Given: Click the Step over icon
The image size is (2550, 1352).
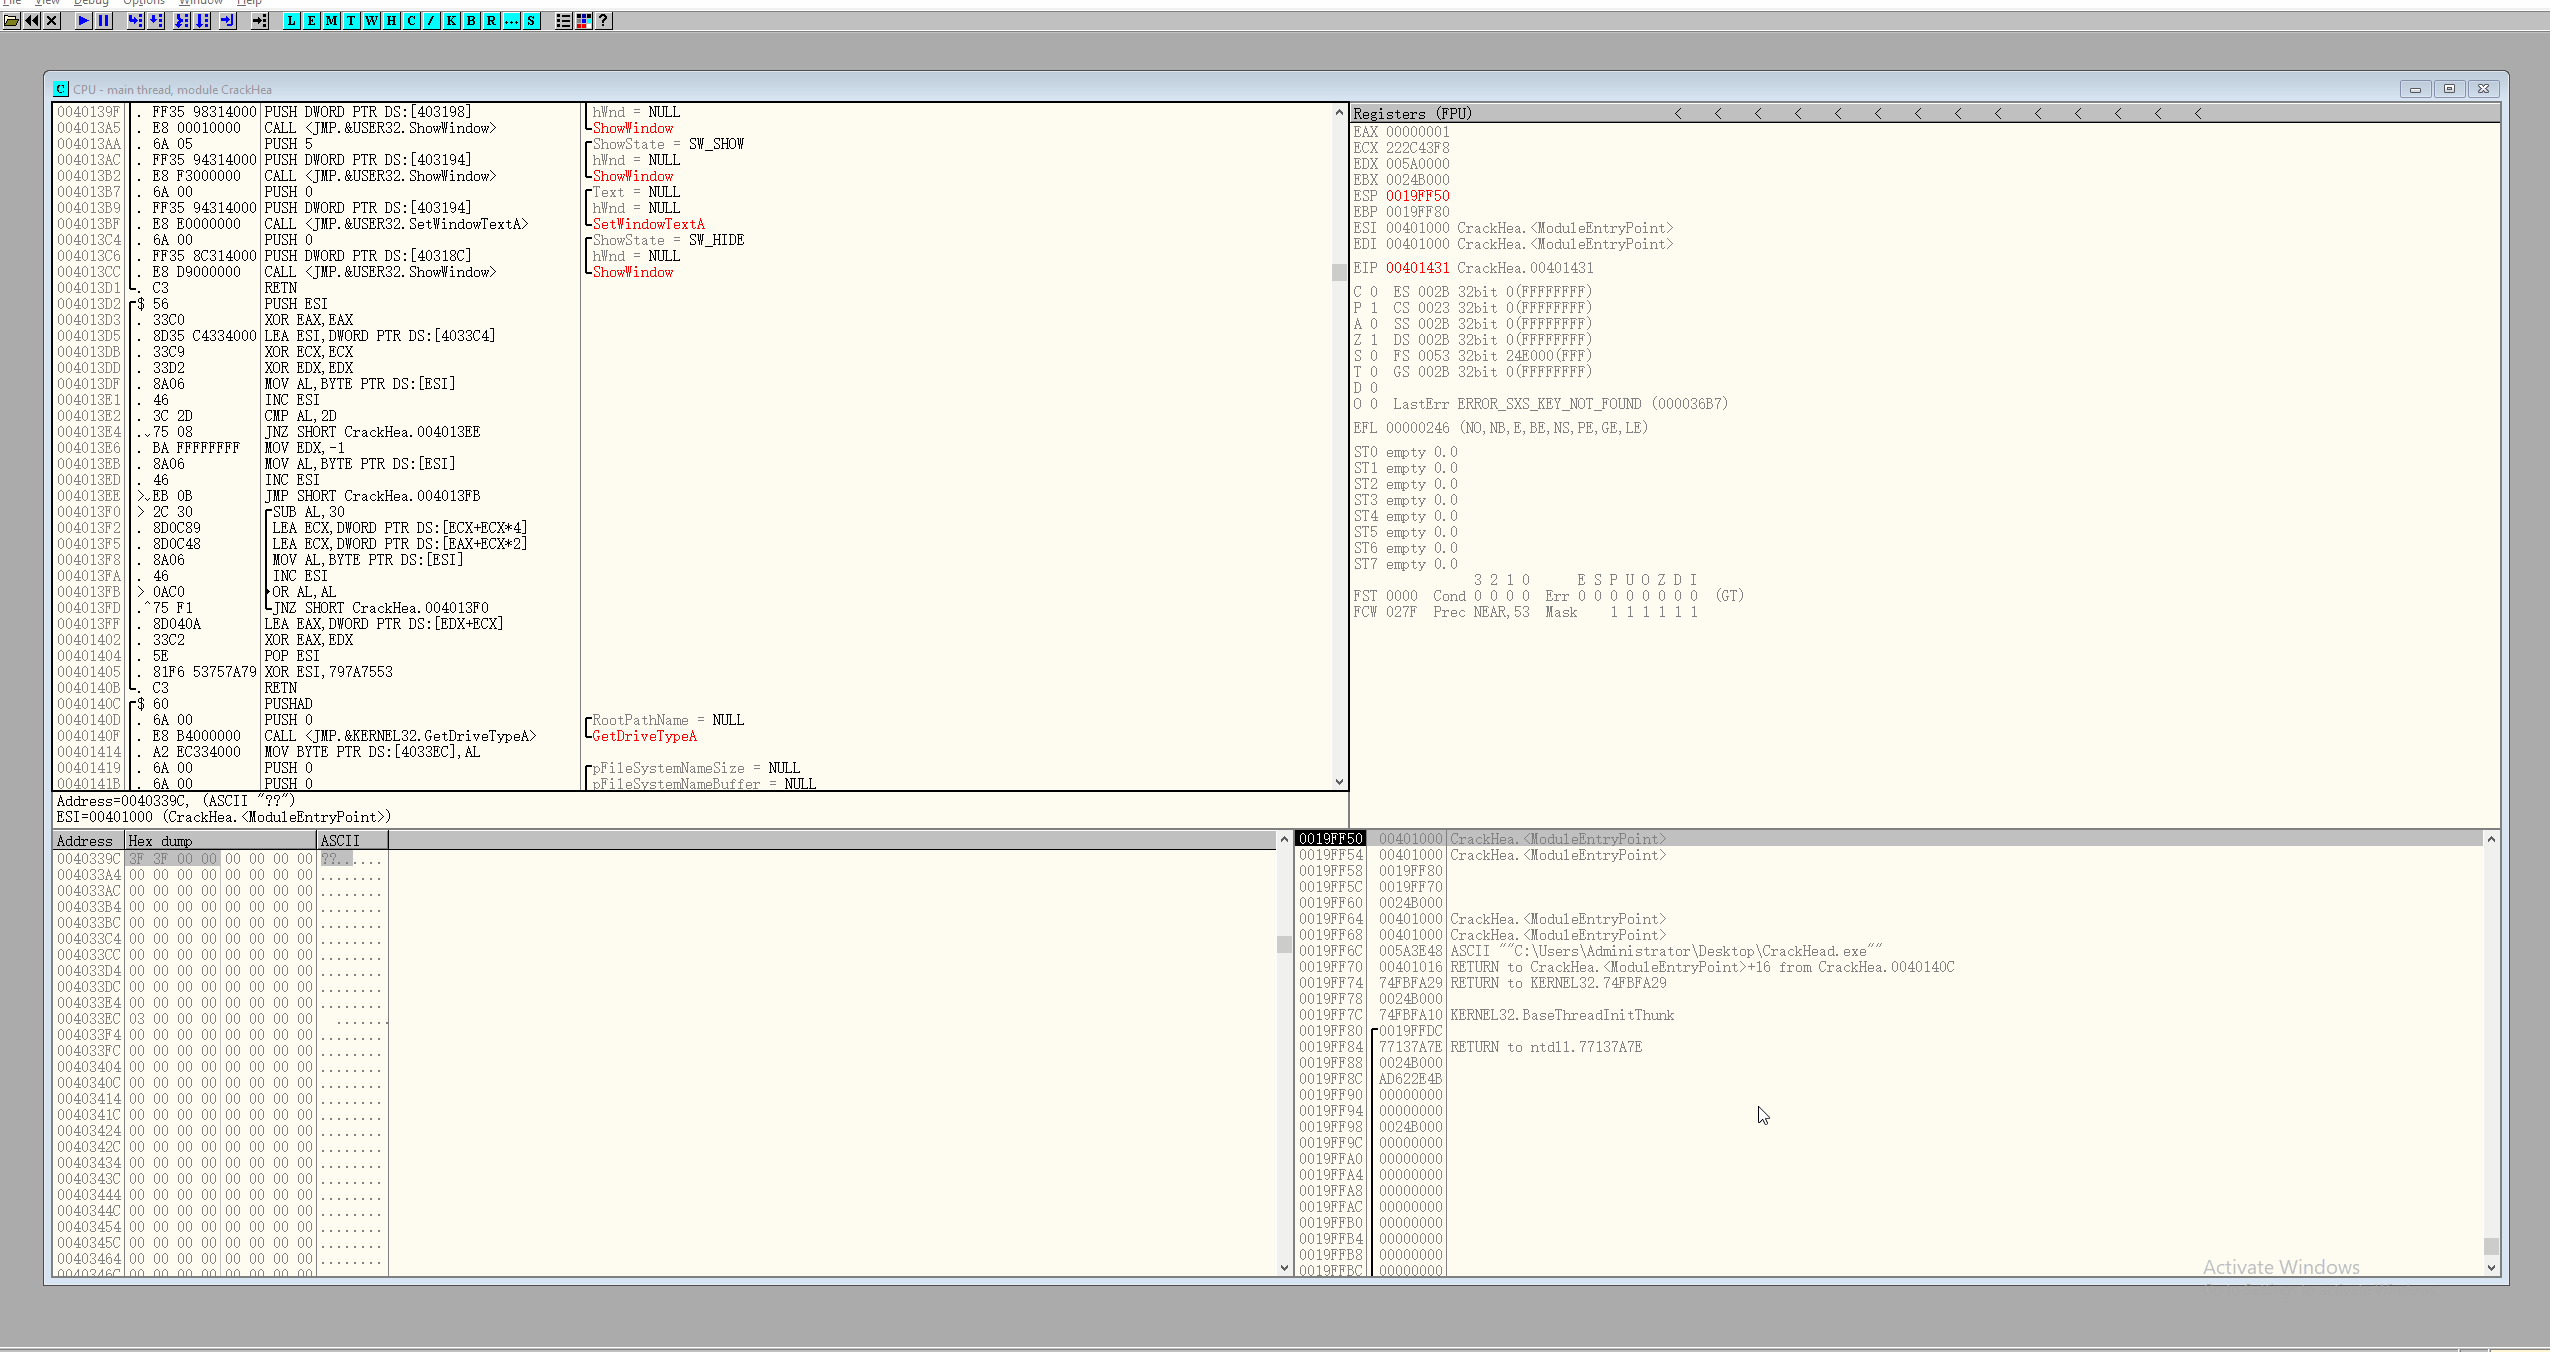Looking at the screenshot, I should 157,20.
